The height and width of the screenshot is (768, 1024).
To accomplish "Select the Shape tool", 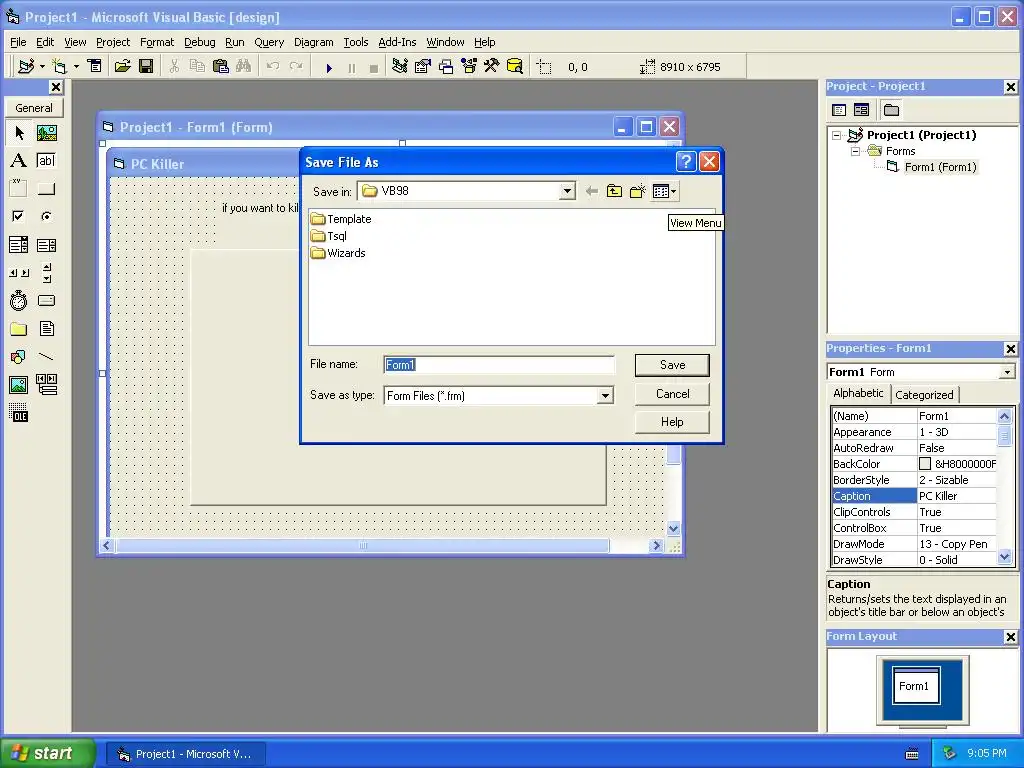I will pos(19,357).
